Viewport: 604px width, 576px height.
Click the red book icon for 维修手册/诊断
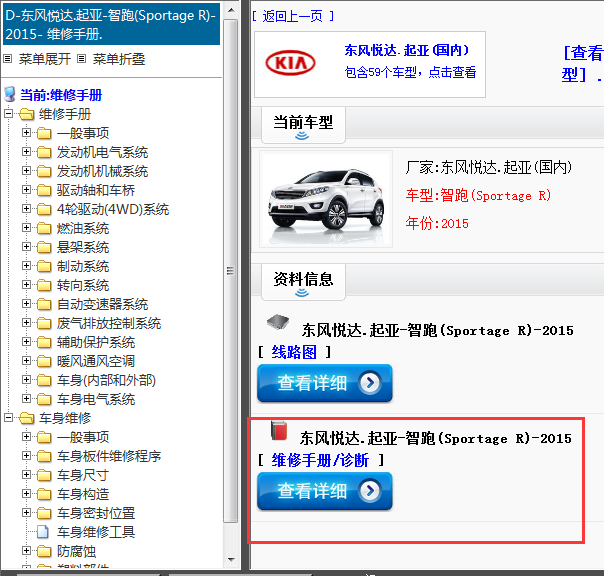(x=279, y=431)
